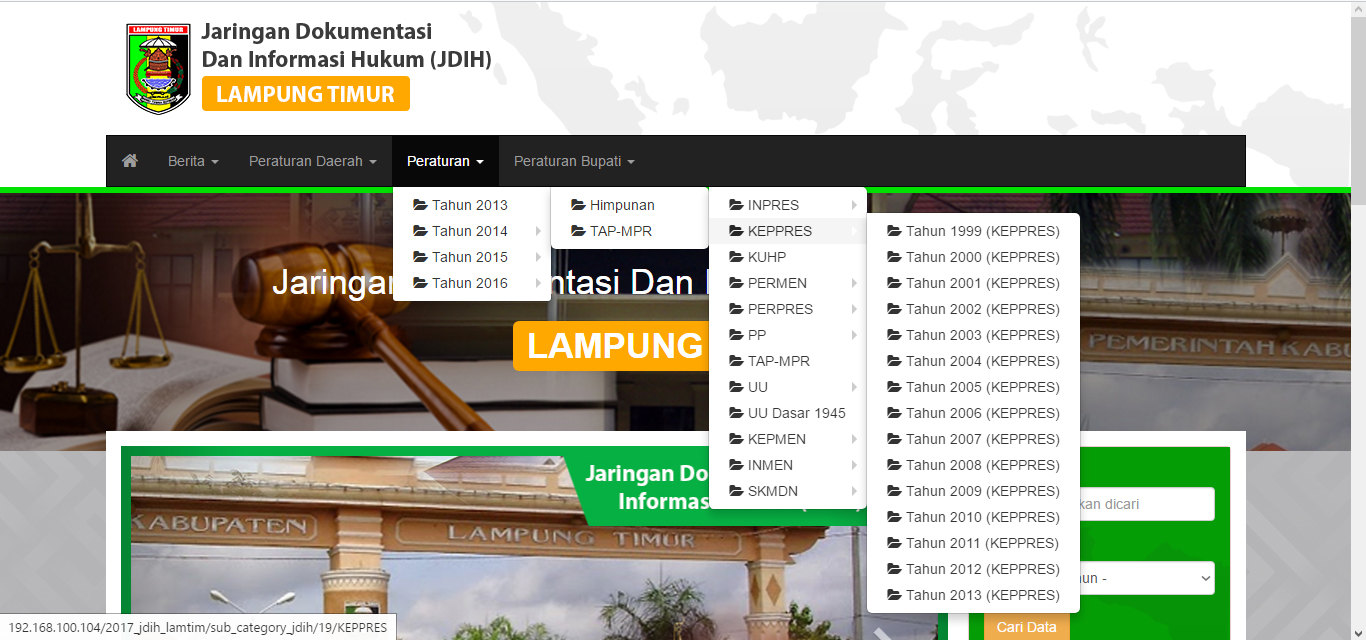Click the Jaringan Dokumentasi Dan Informasi Hukum title
The height and width of the screenshot is (640, 1366).
[x=346, y=46]
